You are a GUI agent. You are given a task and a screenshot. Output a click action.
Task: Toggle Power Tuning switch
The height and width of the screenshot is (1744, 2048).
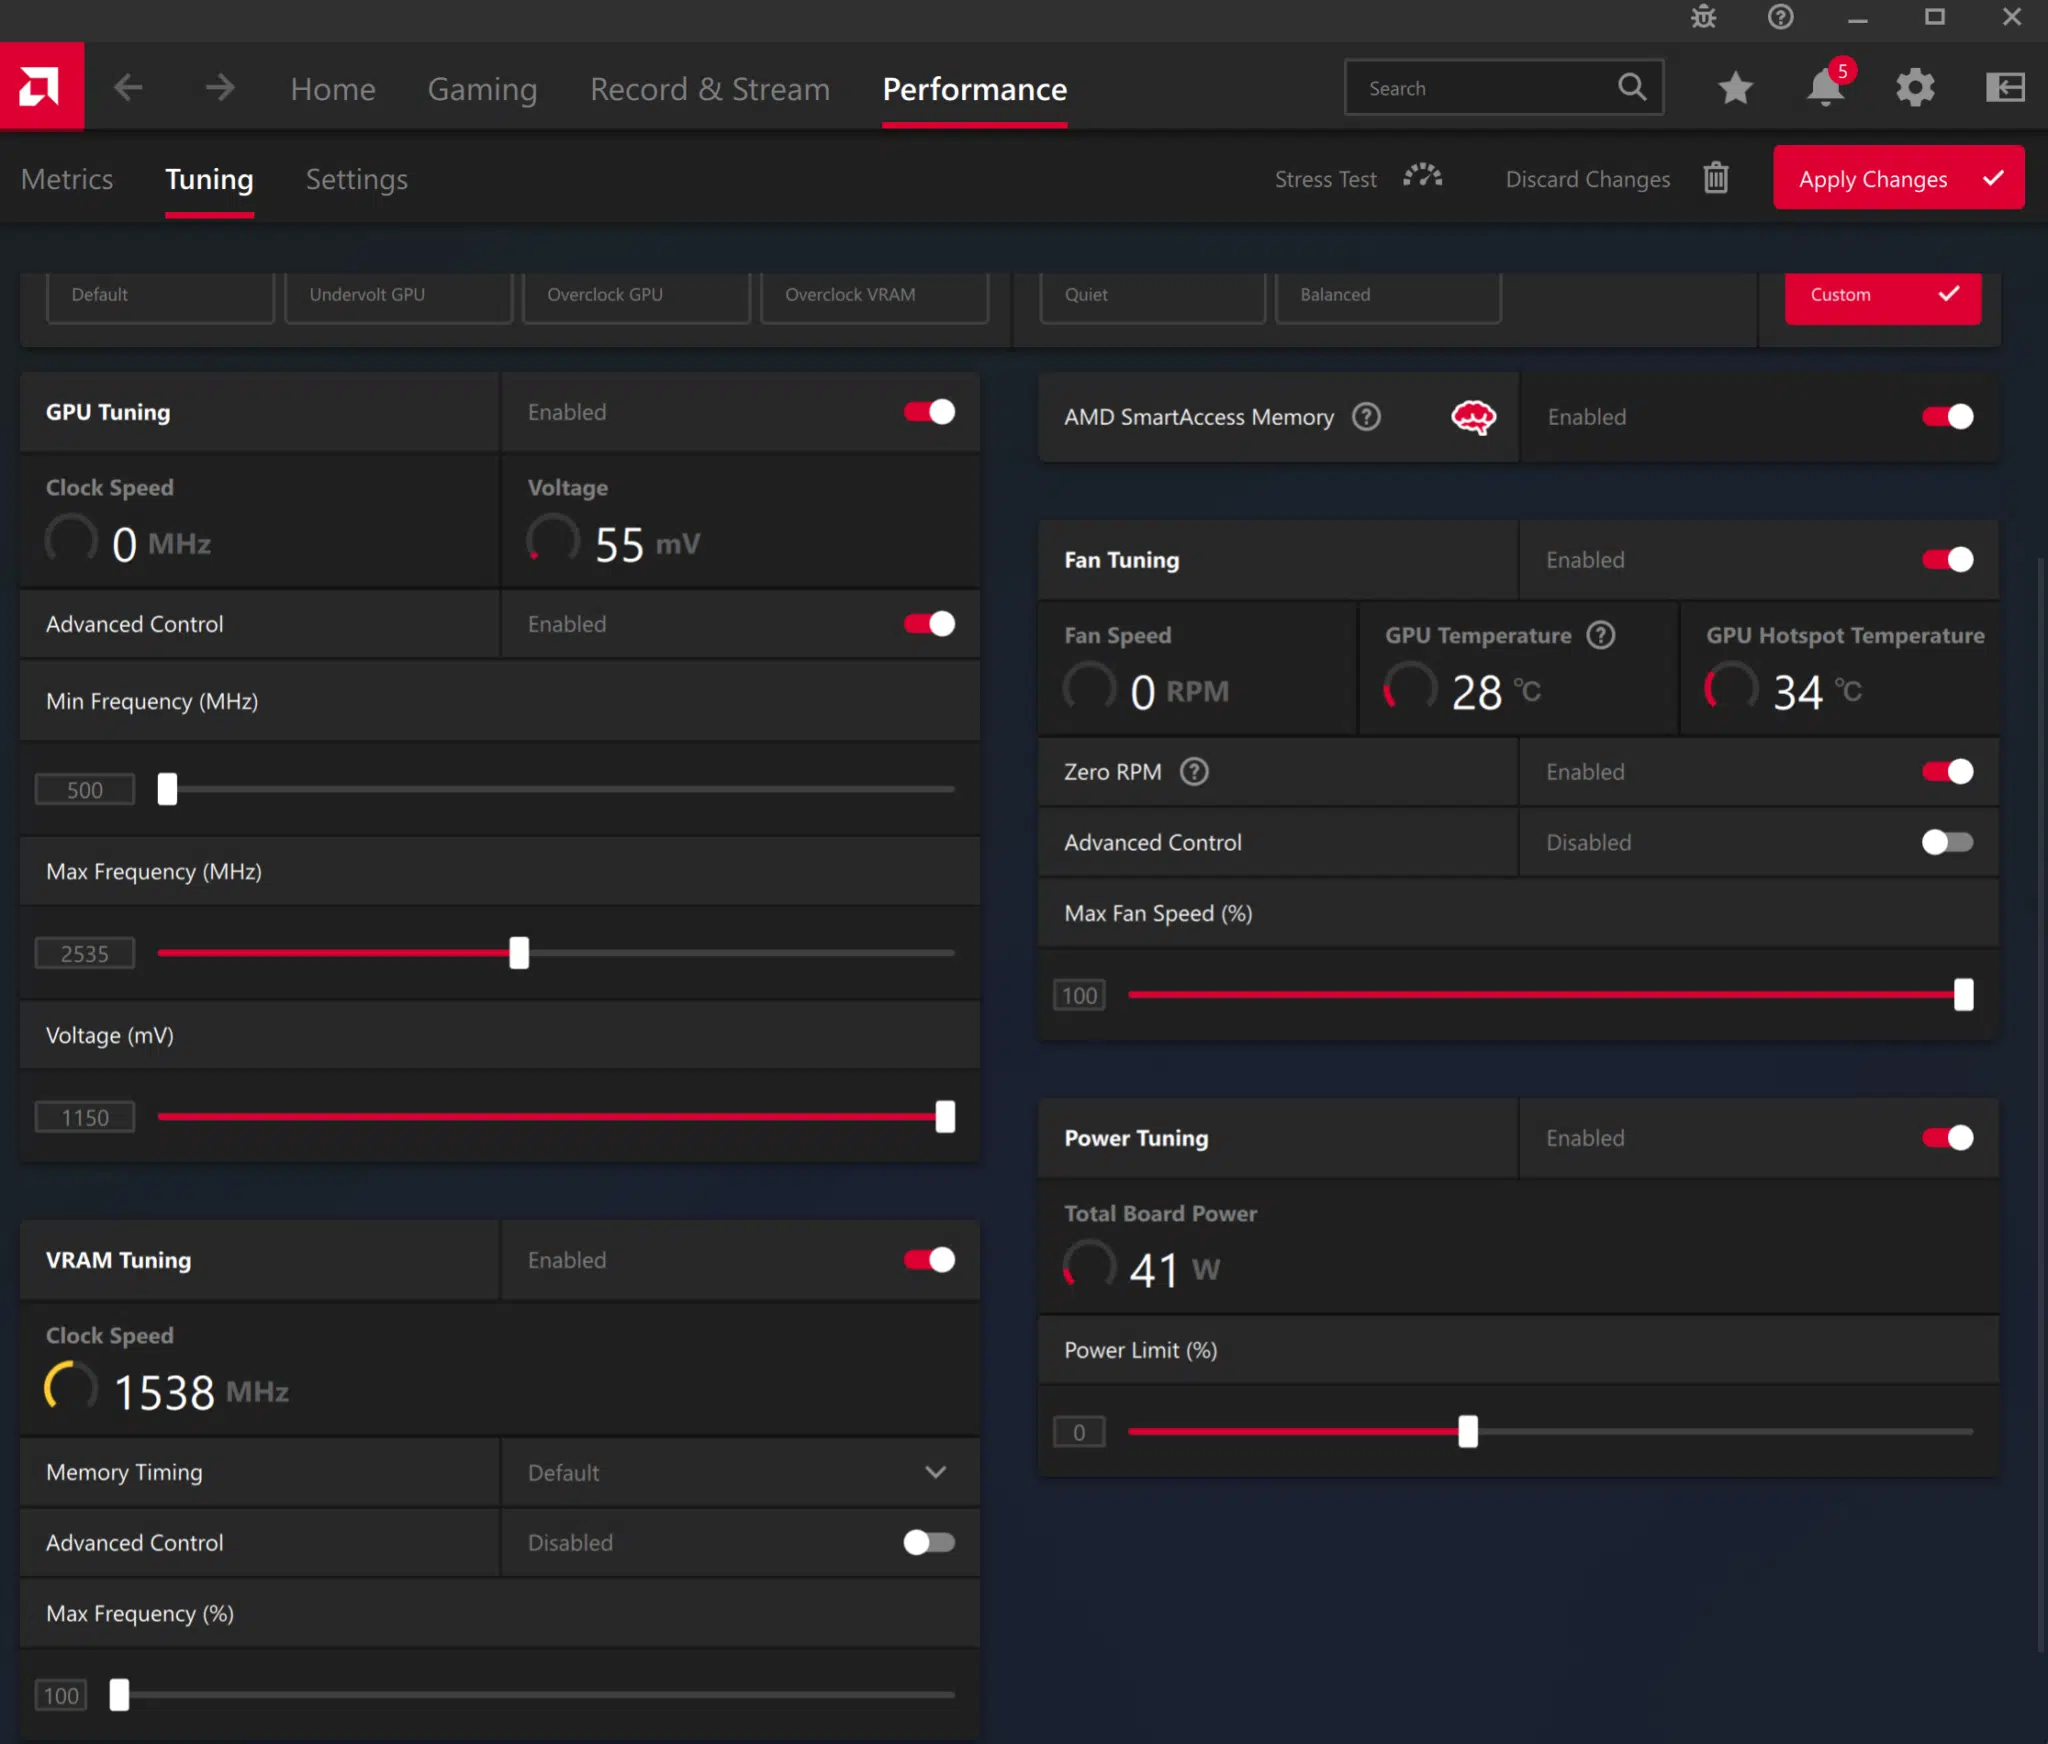pos(1947,1137)
